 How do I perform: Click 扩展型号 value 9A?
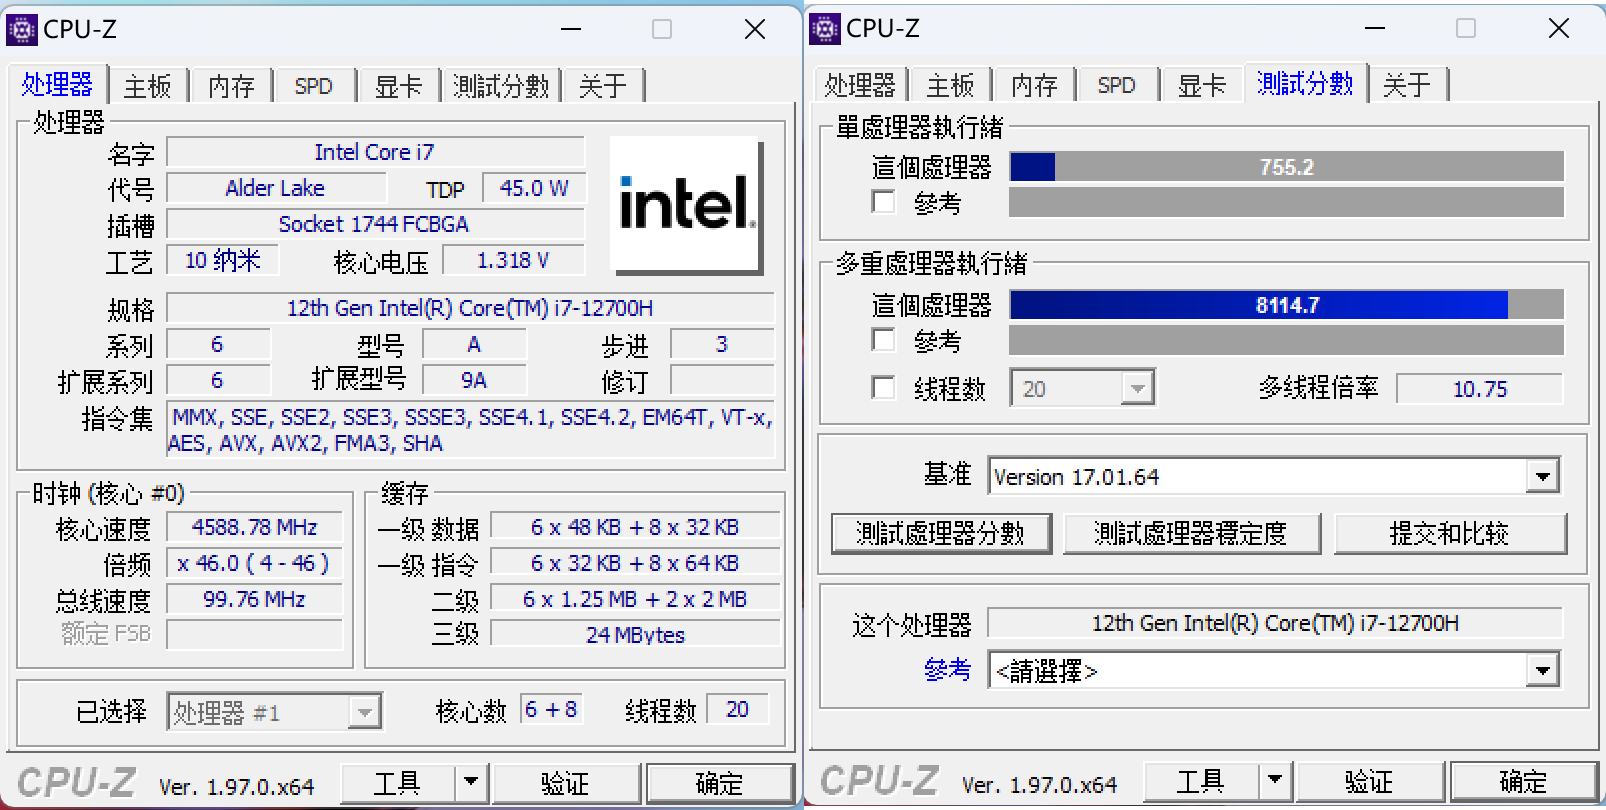coord(474,380)
